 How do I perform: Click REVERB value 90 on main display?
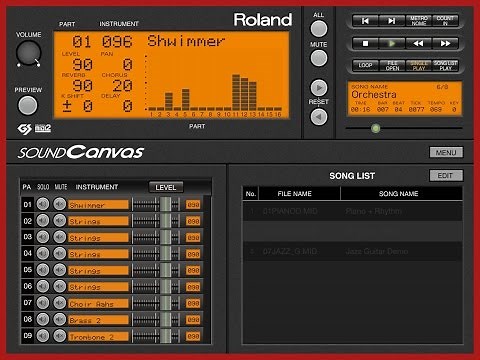tap(83, 86)
